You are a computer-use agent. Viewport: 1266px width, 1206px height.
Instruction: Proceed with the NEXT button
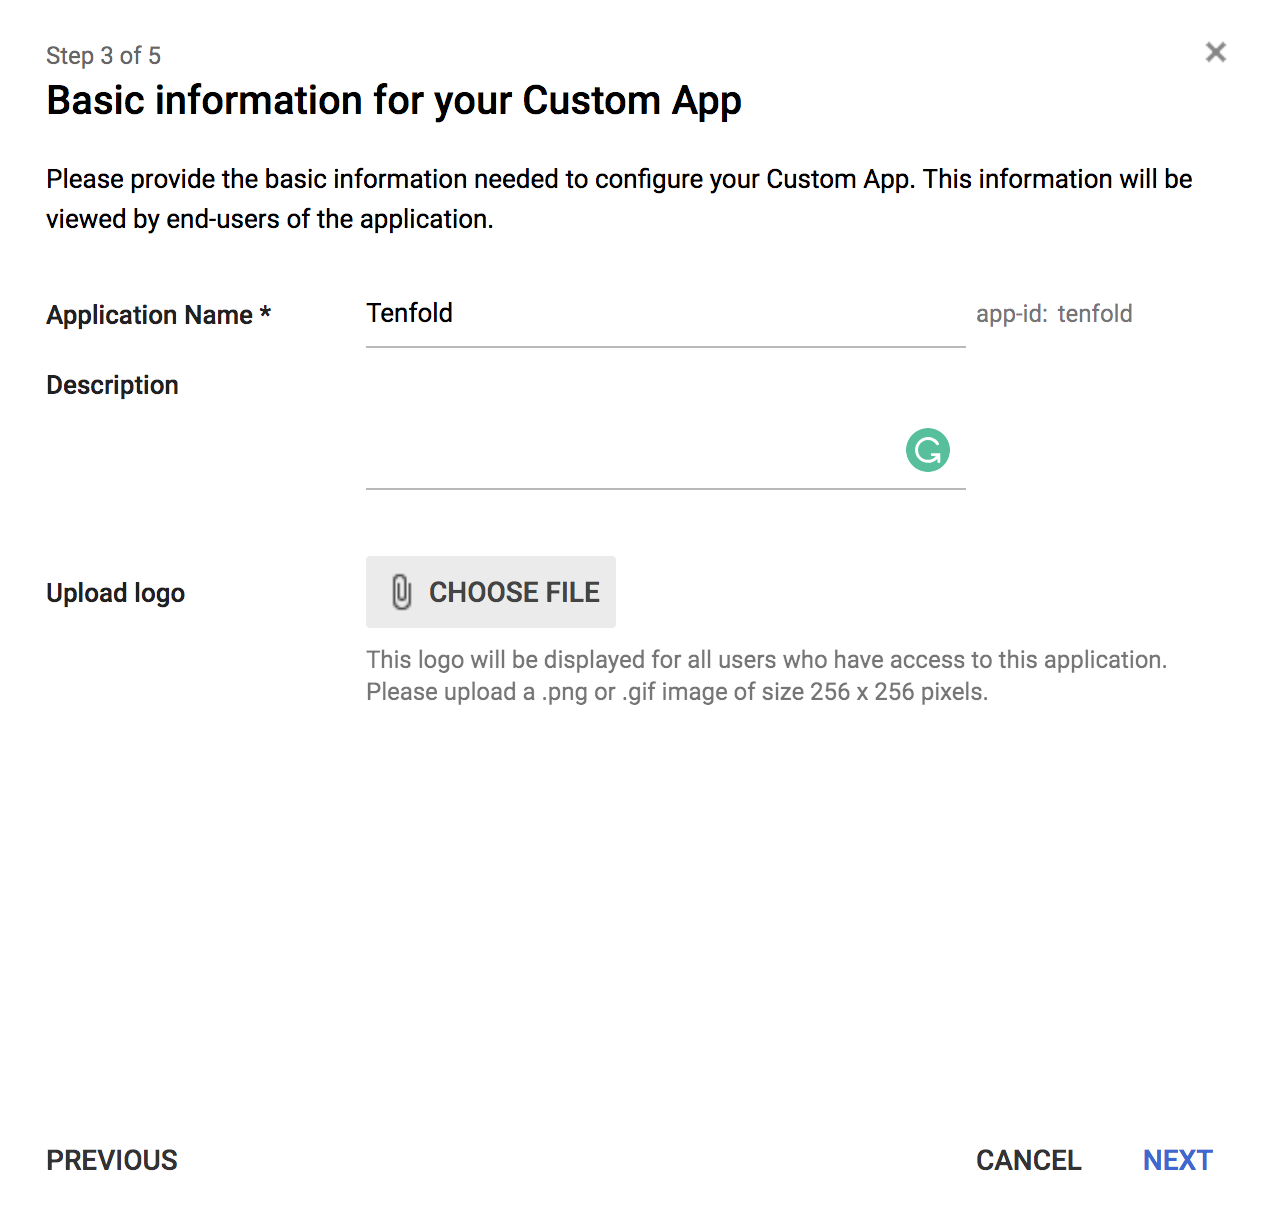click(x=1178, y=1160)
